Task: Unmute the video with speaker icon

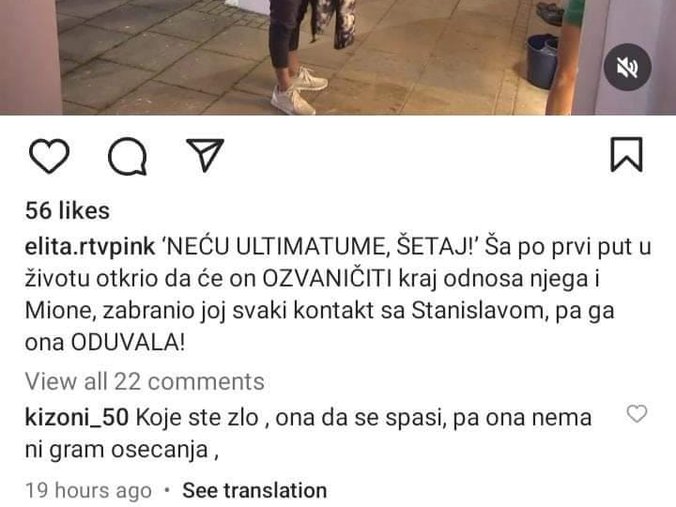Action: (x=627, y=67)
